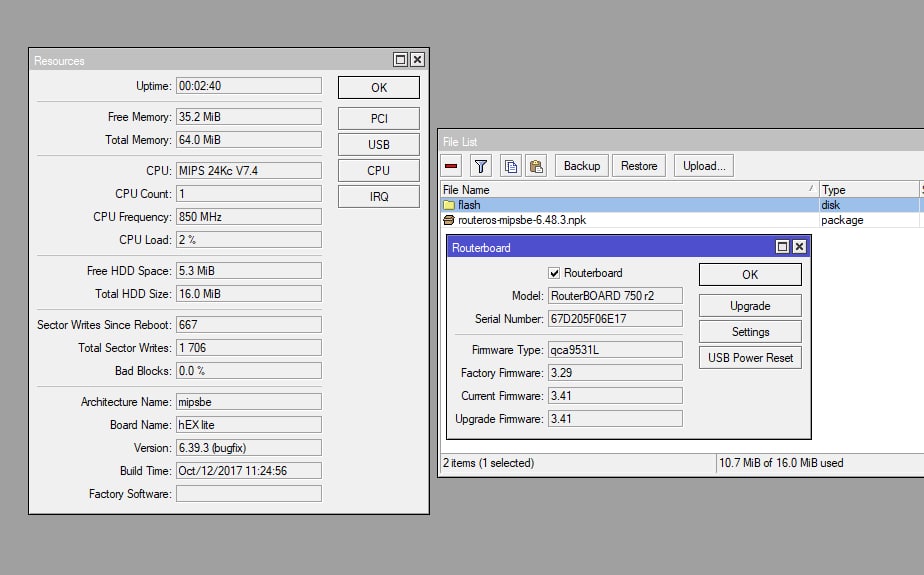This screenshot has width=924, height=575.
Task: Click the paste icon in File List toolbar
Action: [536, 166]
